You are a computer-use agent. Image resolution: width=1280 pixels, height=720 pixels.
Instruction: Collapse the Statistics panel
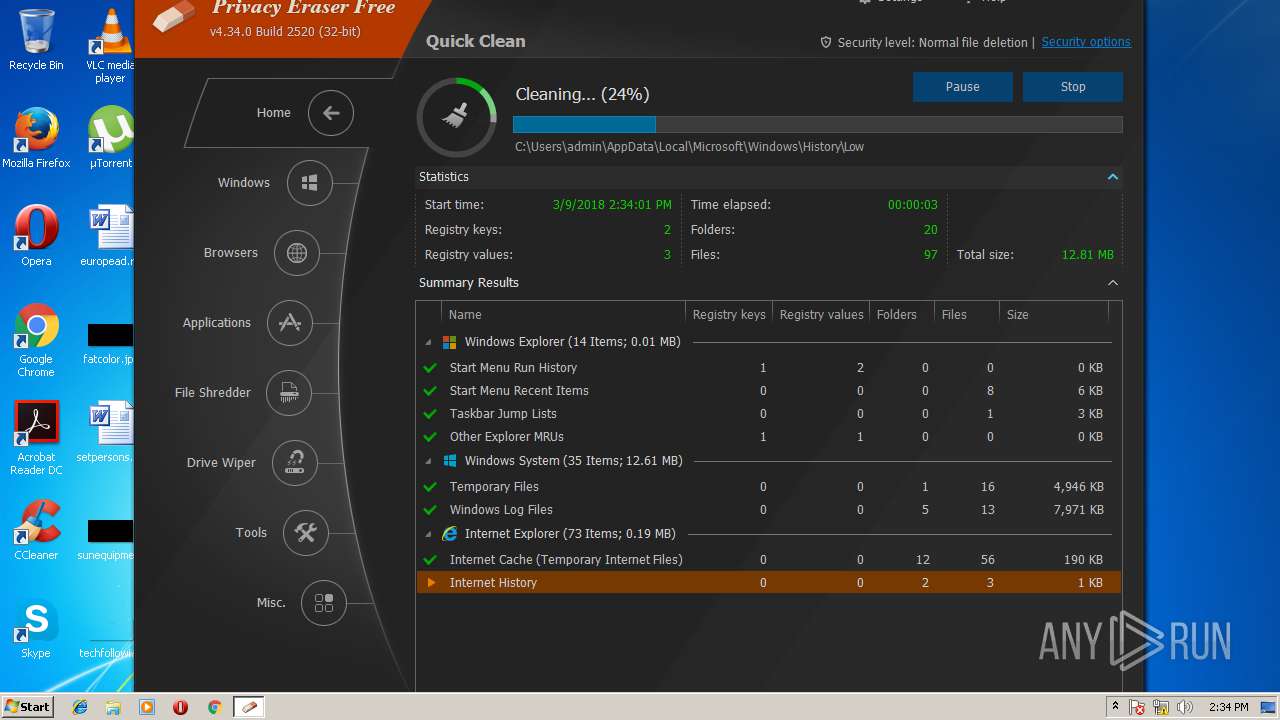click(1112, 177)
